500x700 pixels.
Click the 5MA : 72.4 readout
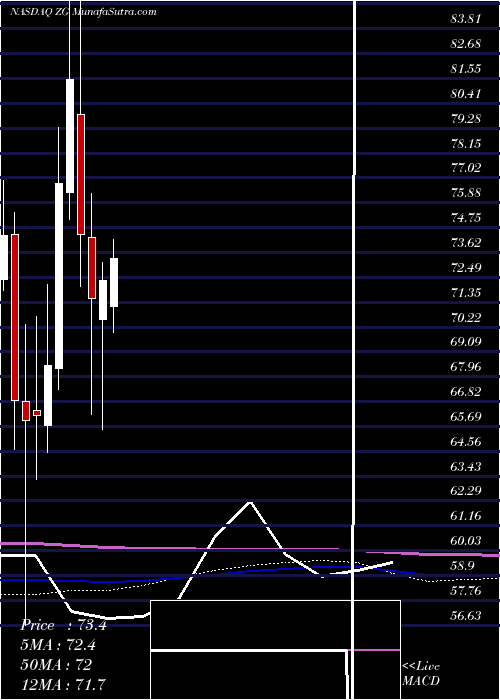(x=58, y=645)
